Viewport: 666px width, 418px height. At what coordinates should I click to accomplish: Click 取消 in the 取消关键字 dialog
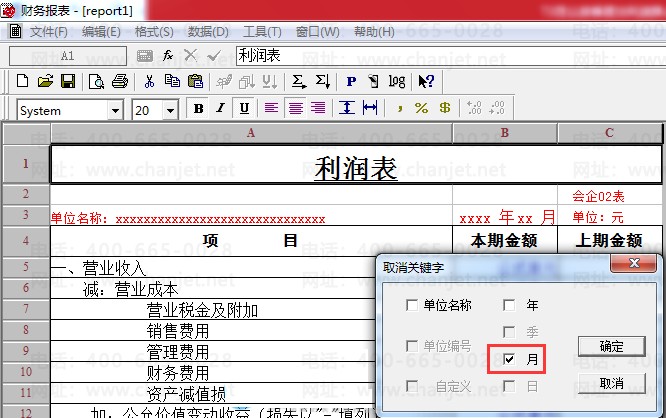click(612, 384)
